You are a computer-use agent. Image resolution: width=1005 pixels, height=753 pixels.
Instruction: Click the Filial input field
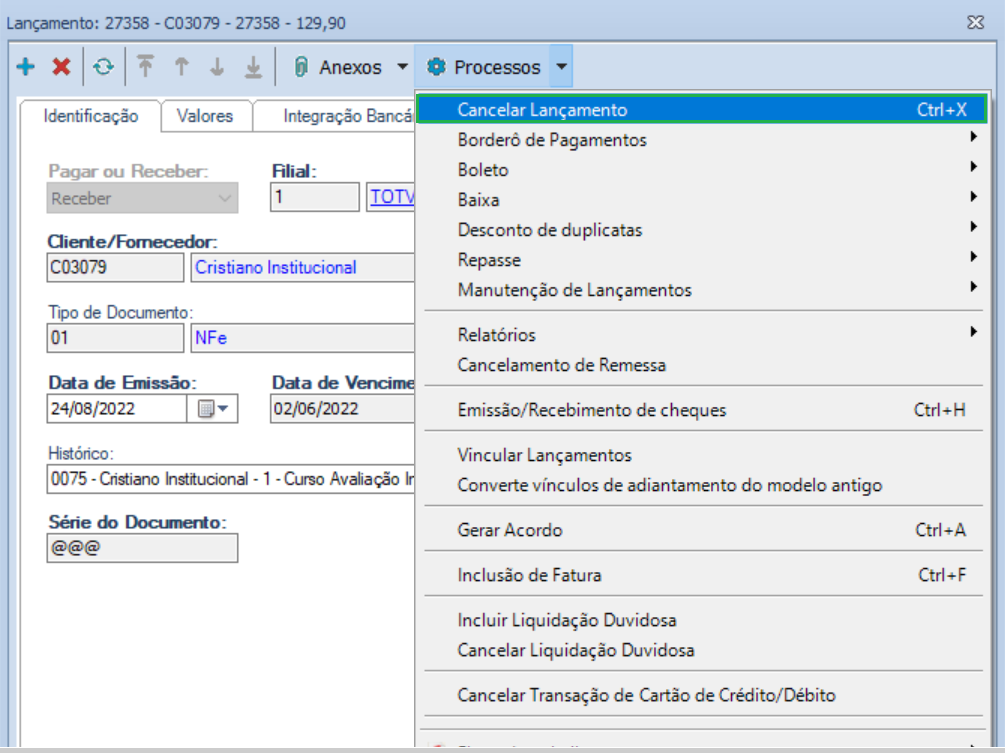314,197
